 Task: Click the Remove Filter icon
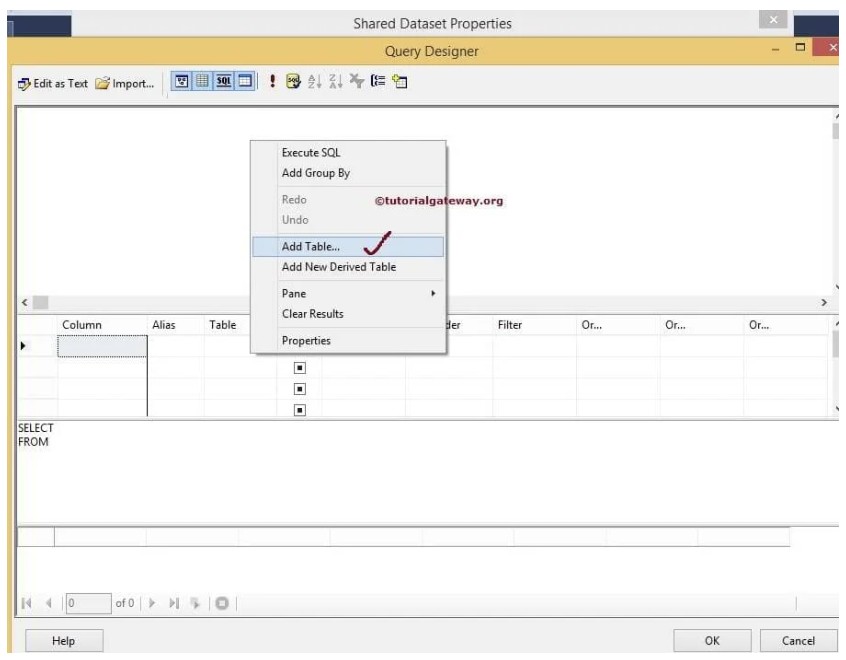[x=357, y=81]
